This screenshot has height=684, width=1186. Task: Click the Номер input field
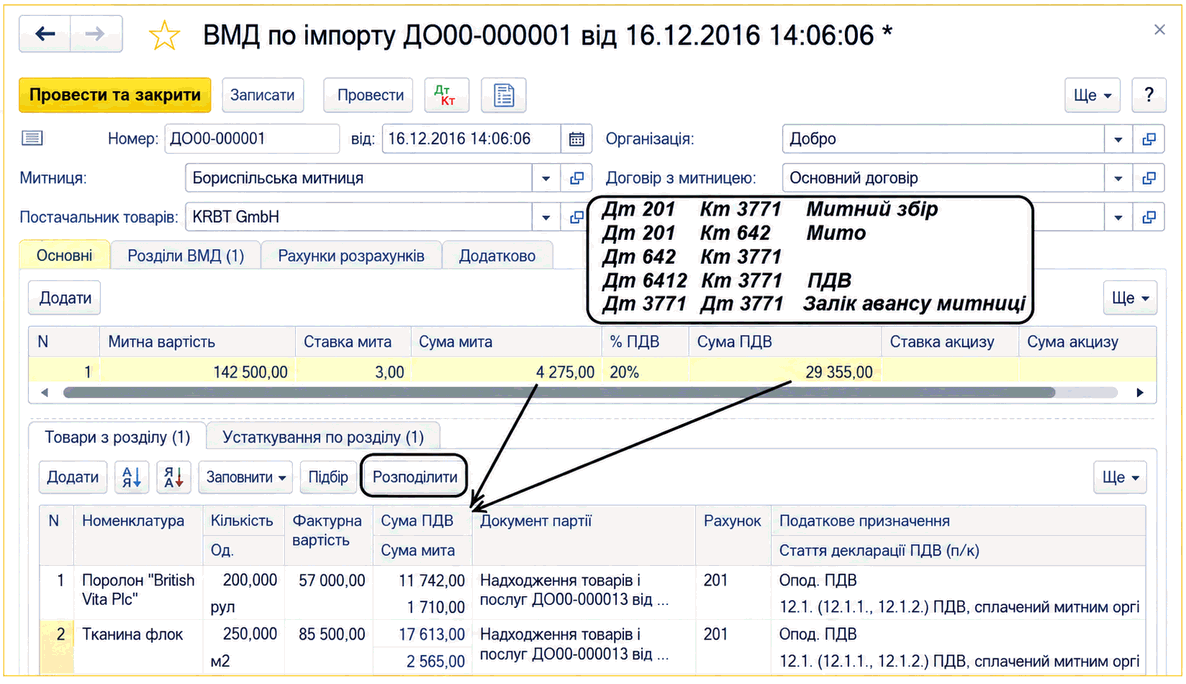tap(252, 139)
